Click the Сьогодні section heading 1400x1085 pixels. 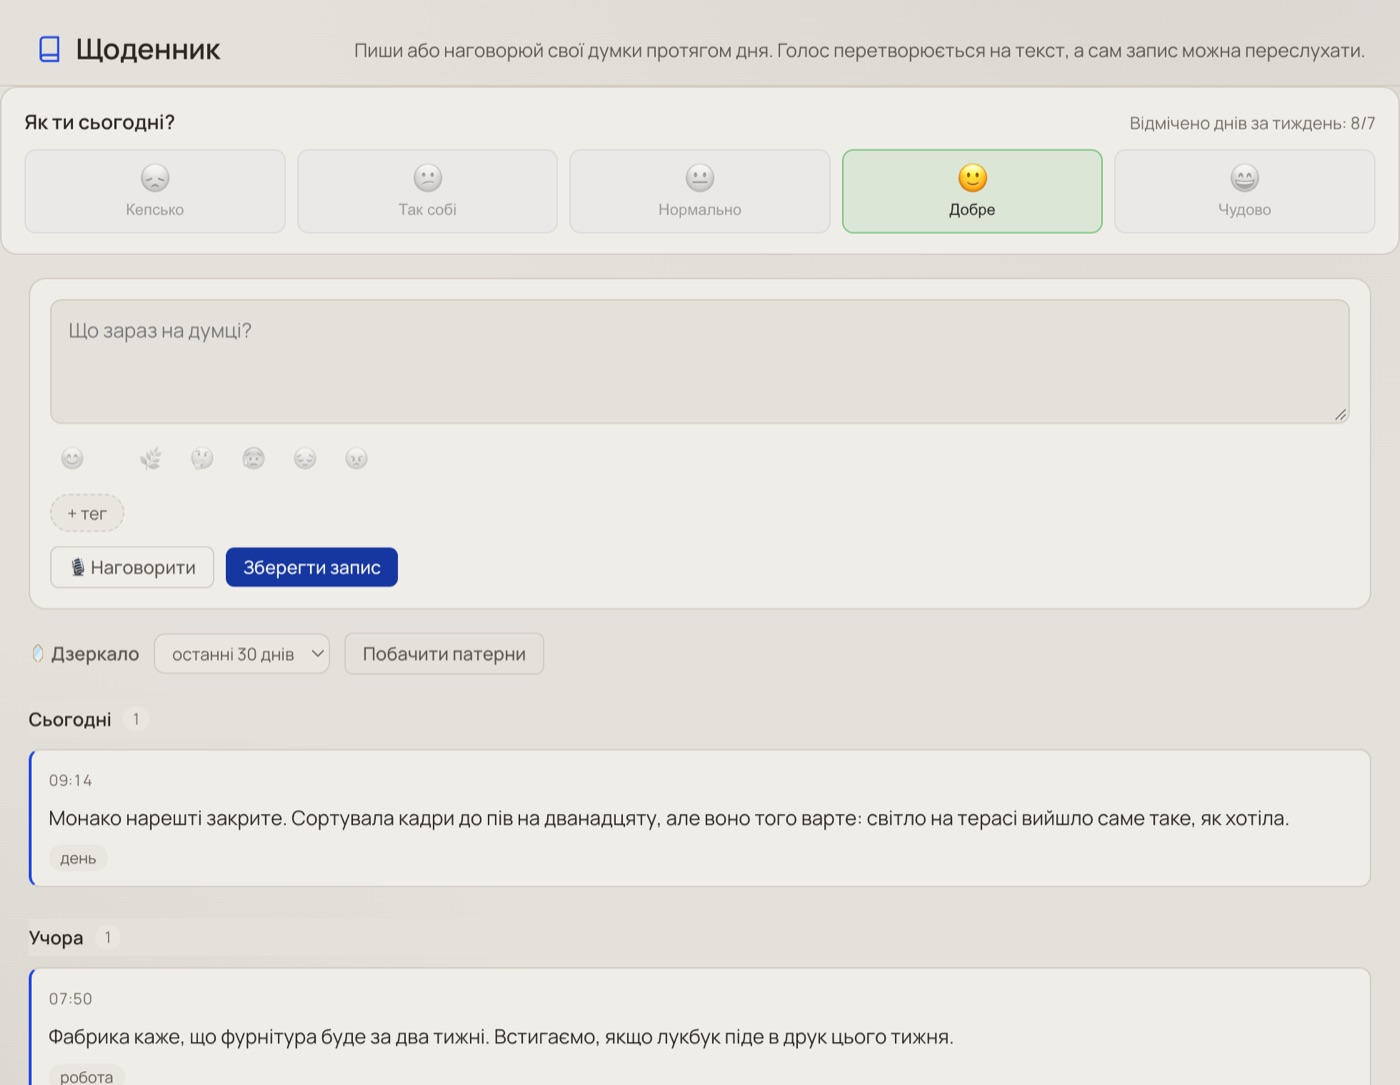70,719
